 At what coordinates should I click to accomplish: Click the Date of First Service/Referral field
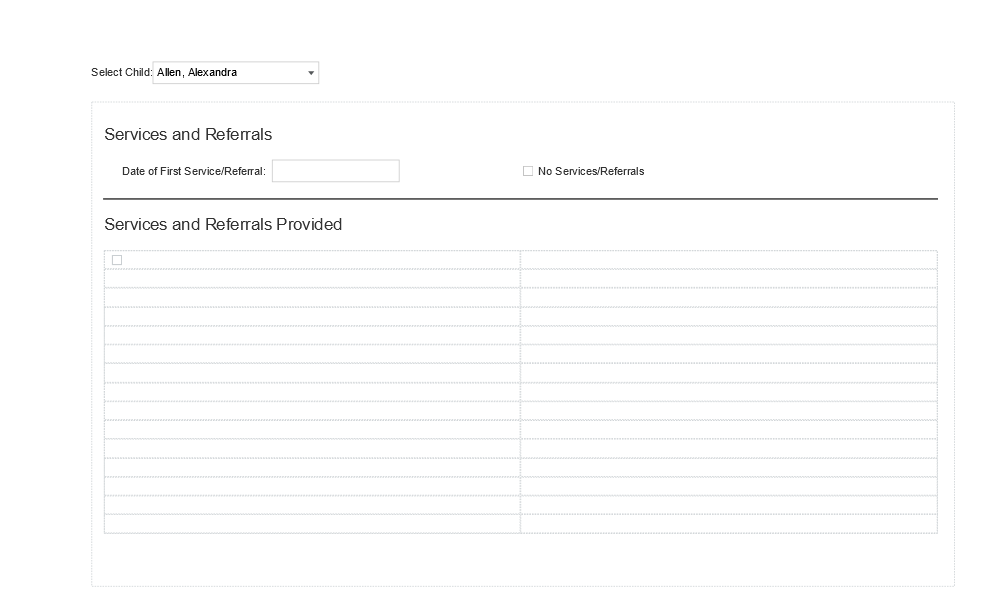tap(335, 171)
